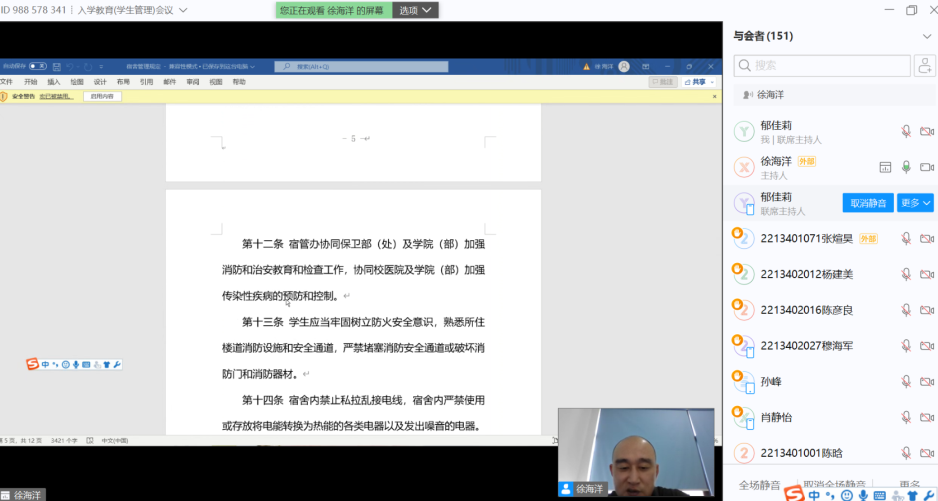The height and width of the screenshot is (501, 938).
Task: Click muted microphone icon for 2213401071张煊昊
Action: [x=906, y=239]
